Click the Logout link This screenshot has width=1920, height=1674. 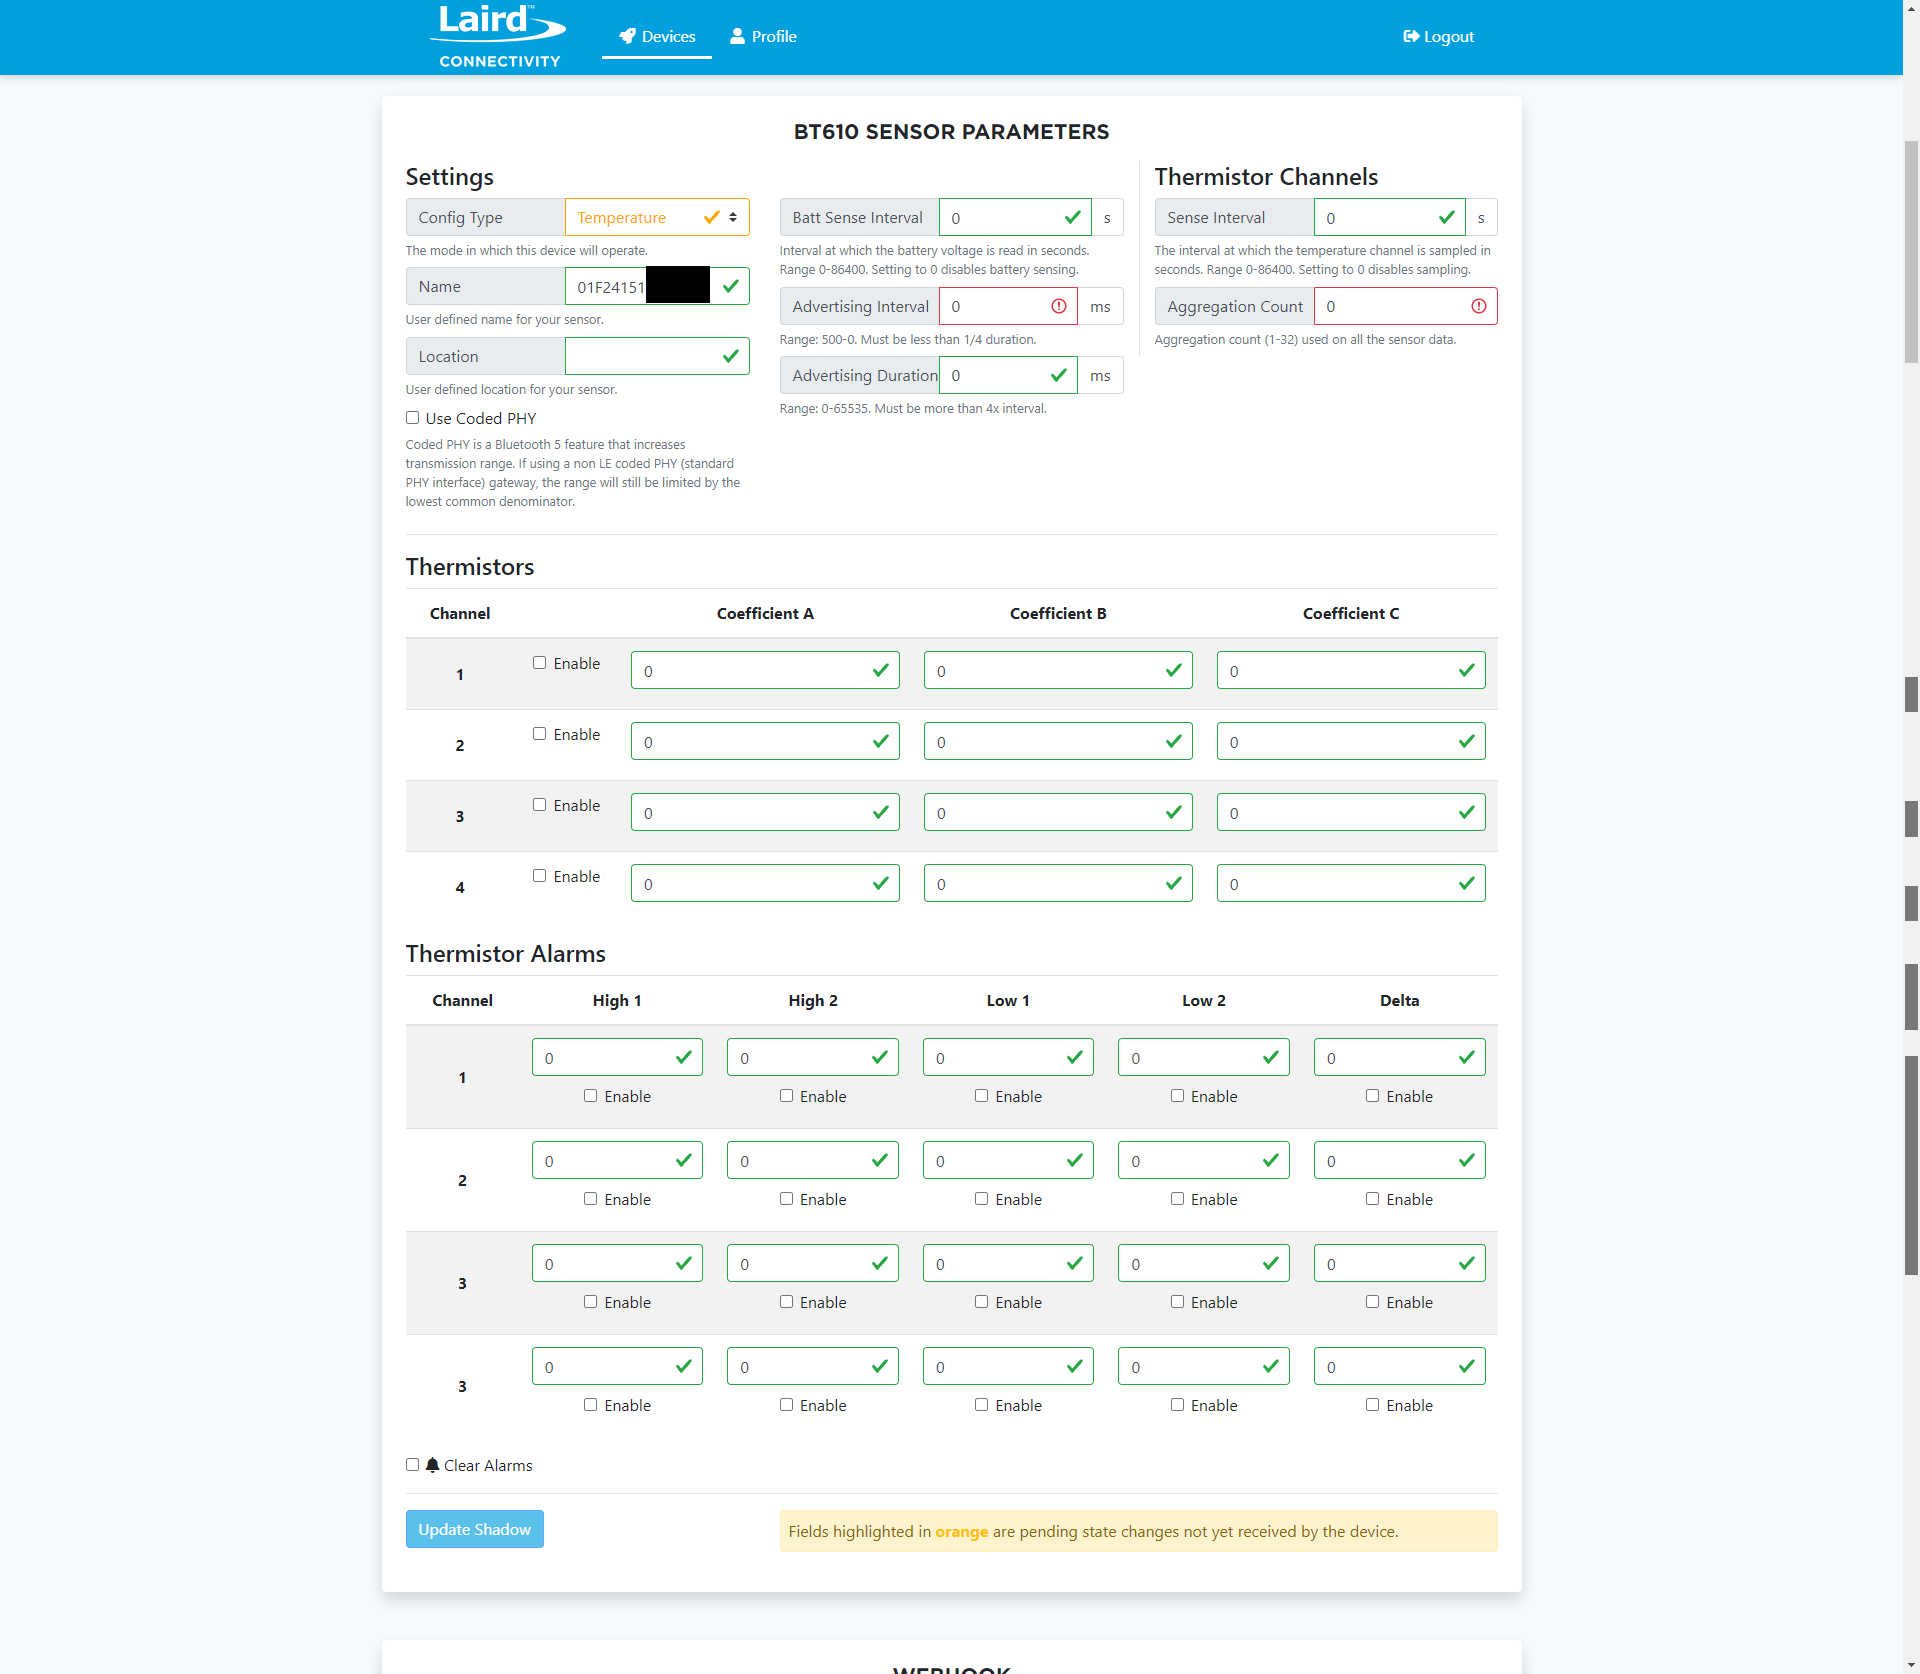tap(1448, 36)
